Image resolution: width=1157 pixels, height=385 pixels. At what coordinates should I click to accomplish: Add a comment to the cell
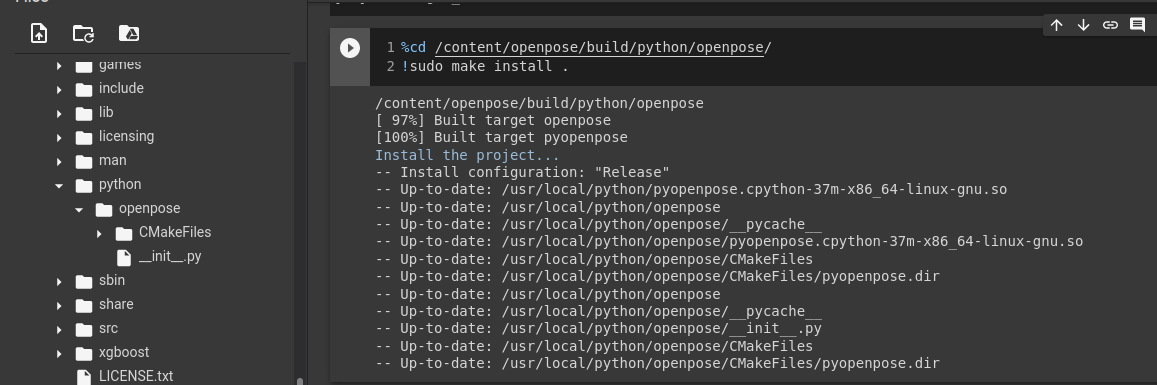point(1137,25)
